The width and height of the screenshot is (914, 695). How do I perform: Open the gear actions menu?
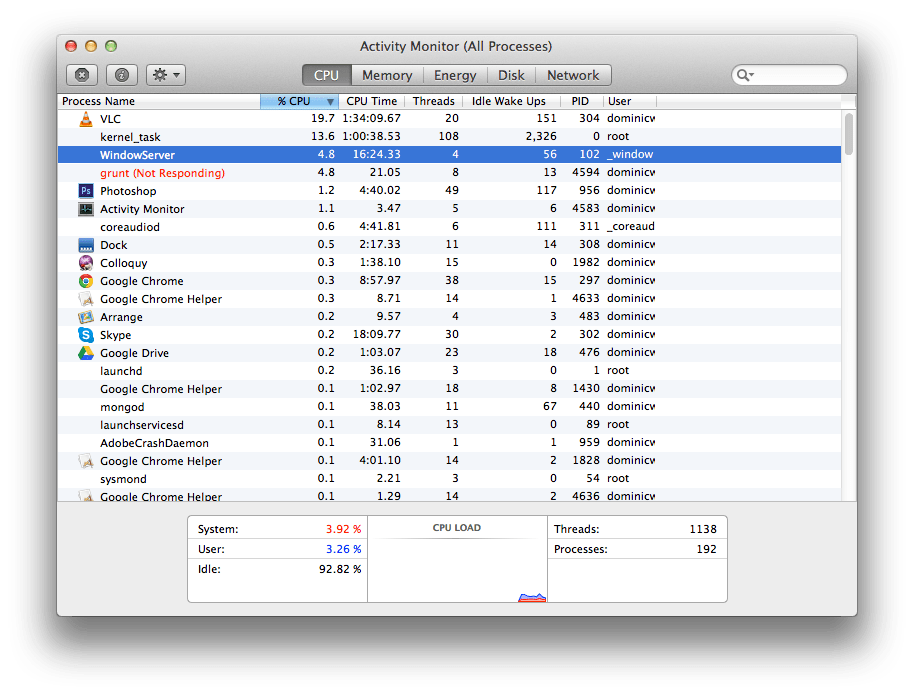pyautogui.click(x=164, y=75)
